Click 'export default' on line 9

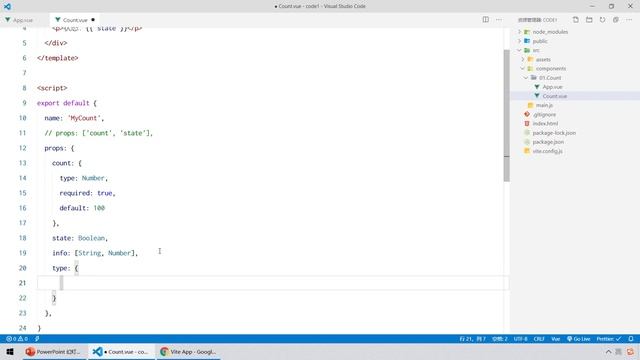63,103
